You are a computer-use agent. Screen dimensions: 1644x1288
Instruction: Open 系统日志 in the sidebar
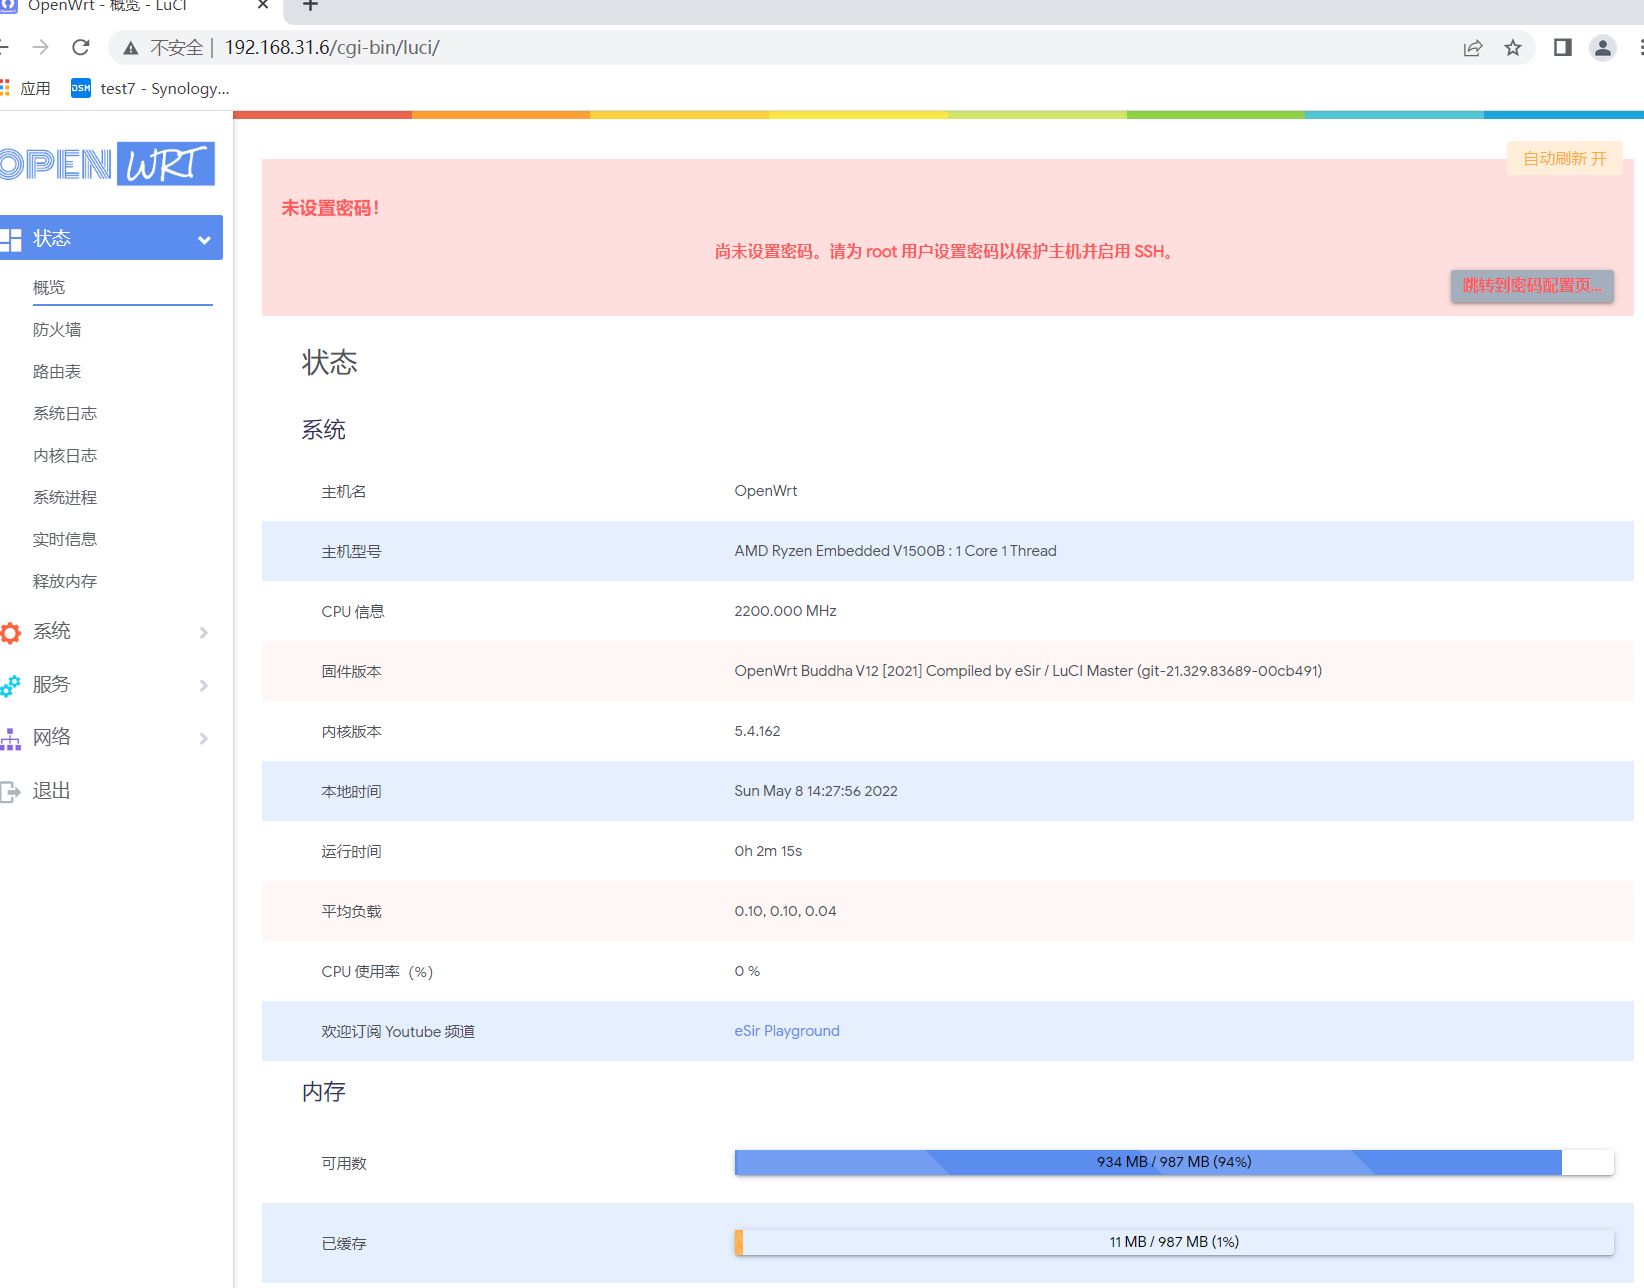tap(65, 413)
